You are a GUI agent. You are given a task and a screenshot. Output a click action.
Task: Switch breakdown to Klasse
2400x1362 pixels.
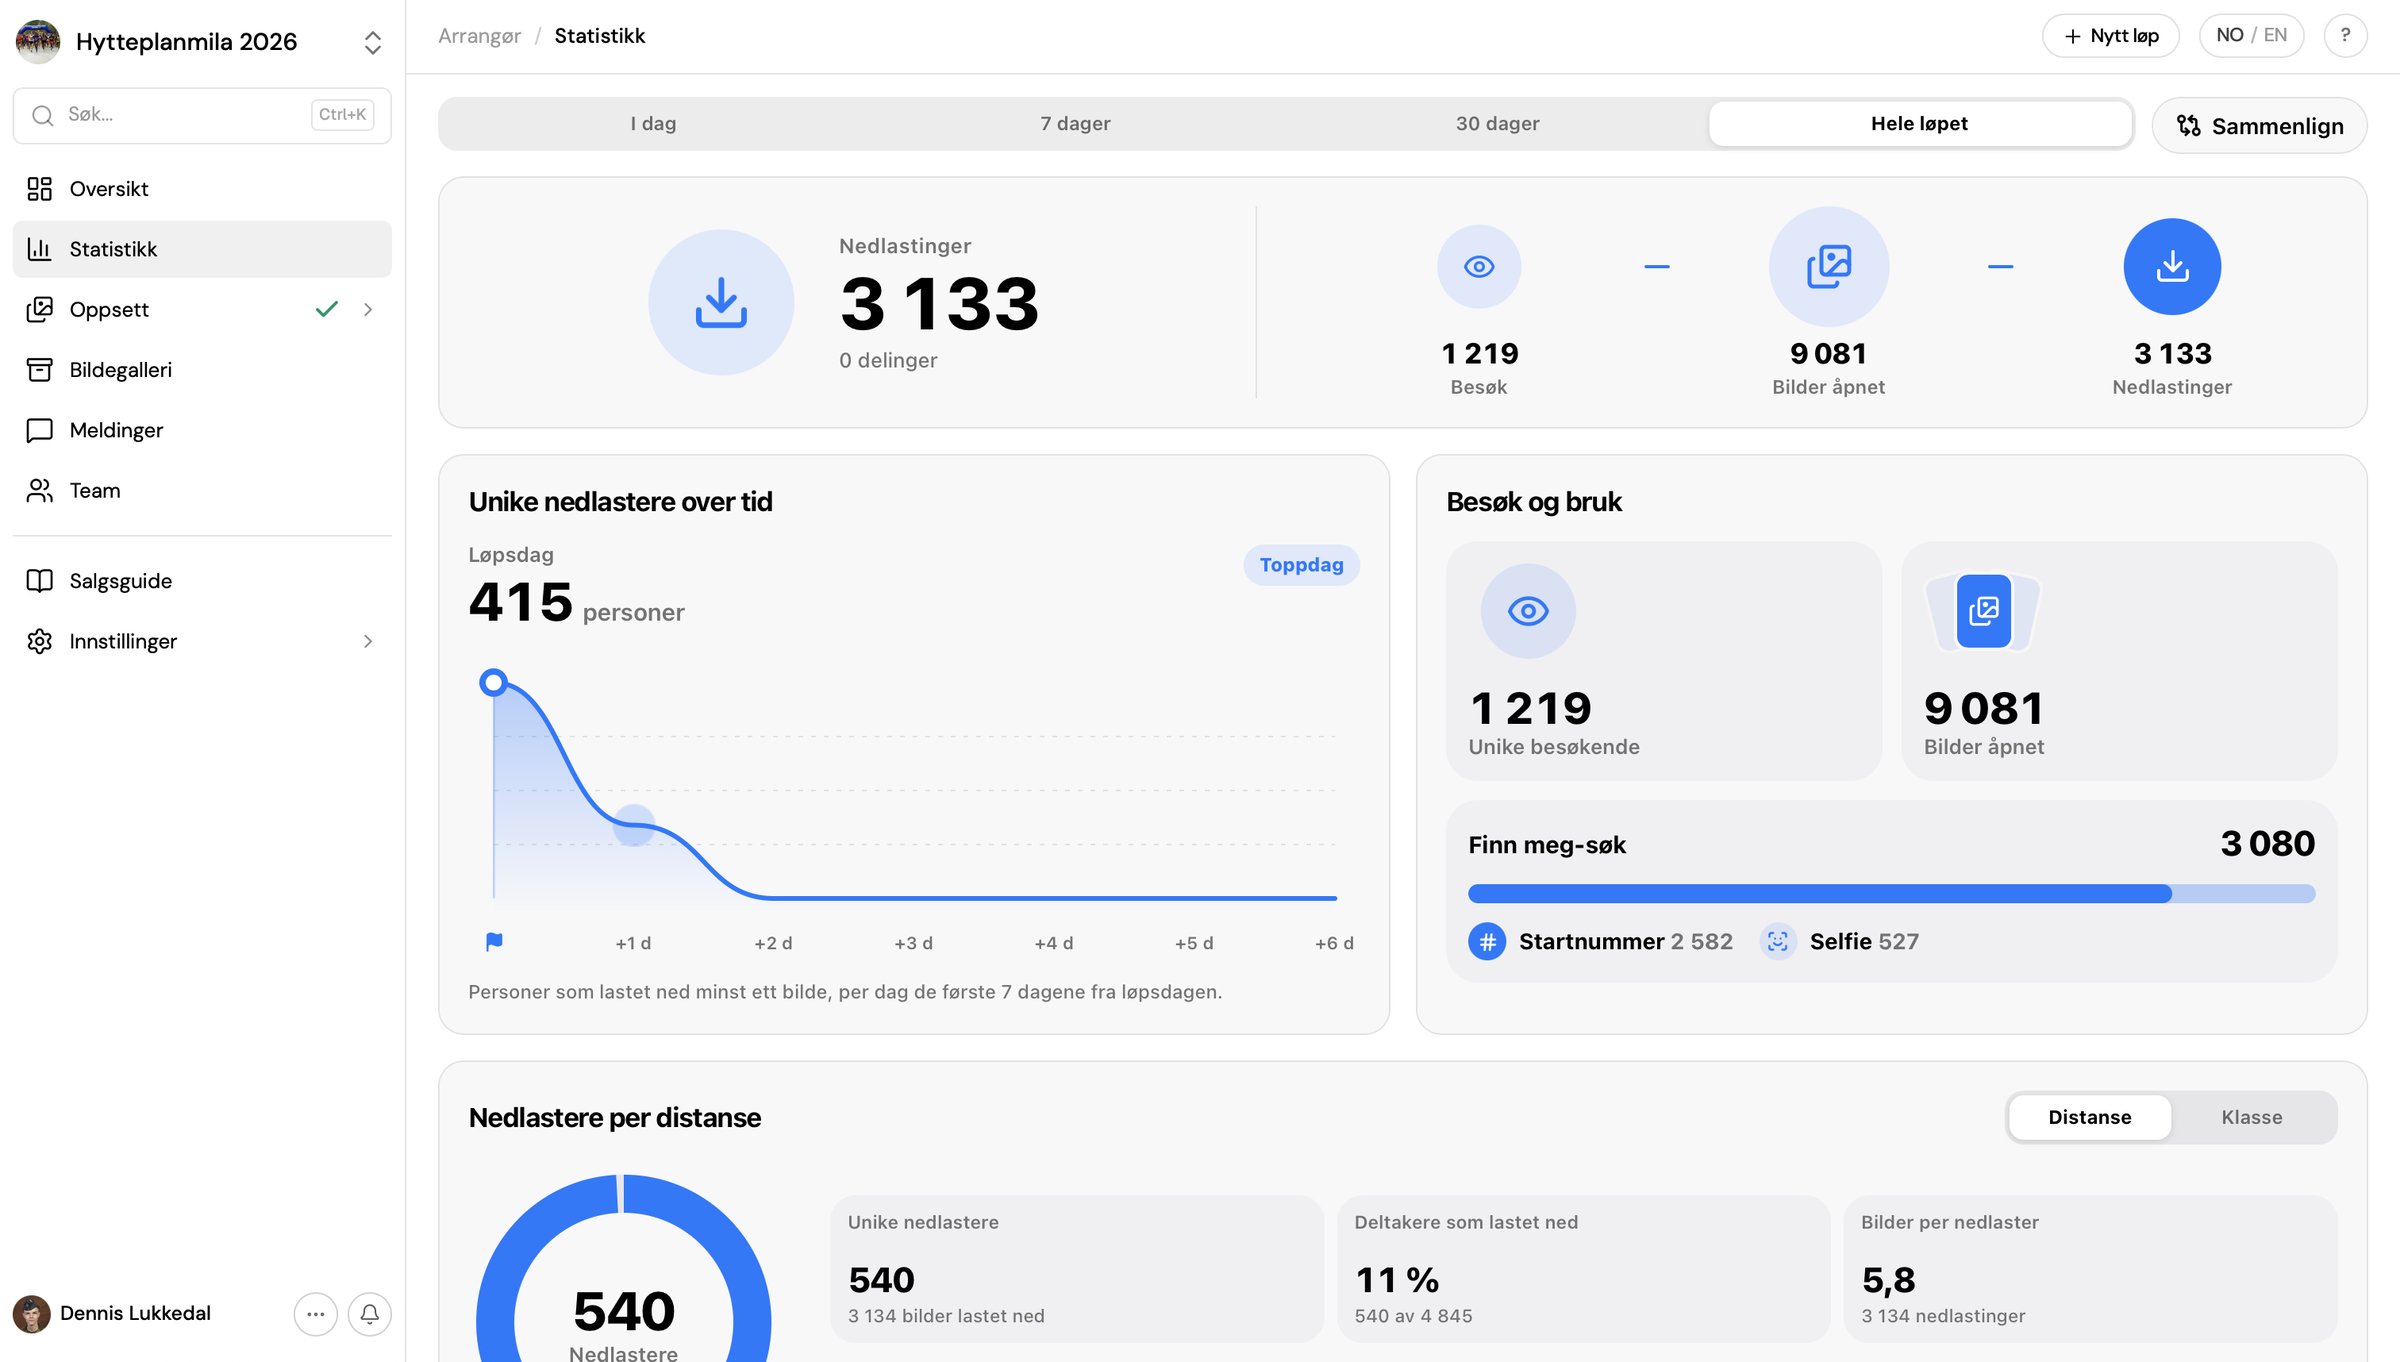2252,1118
